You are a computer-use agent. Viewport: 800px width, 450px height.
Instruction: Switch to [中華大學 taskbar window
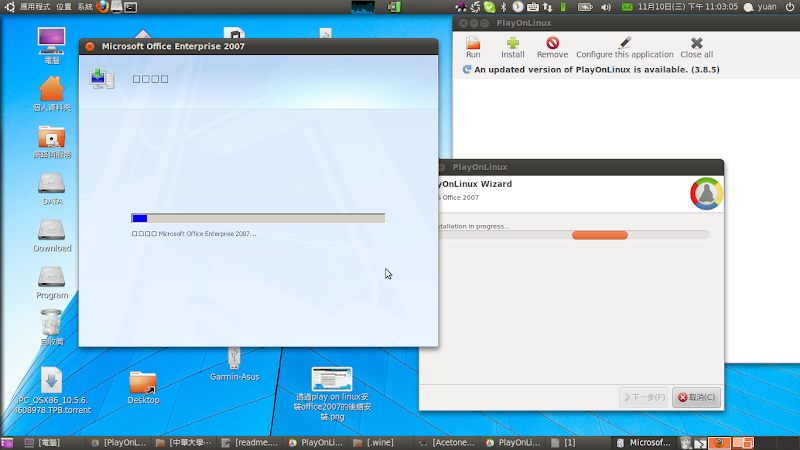(184, 443)
